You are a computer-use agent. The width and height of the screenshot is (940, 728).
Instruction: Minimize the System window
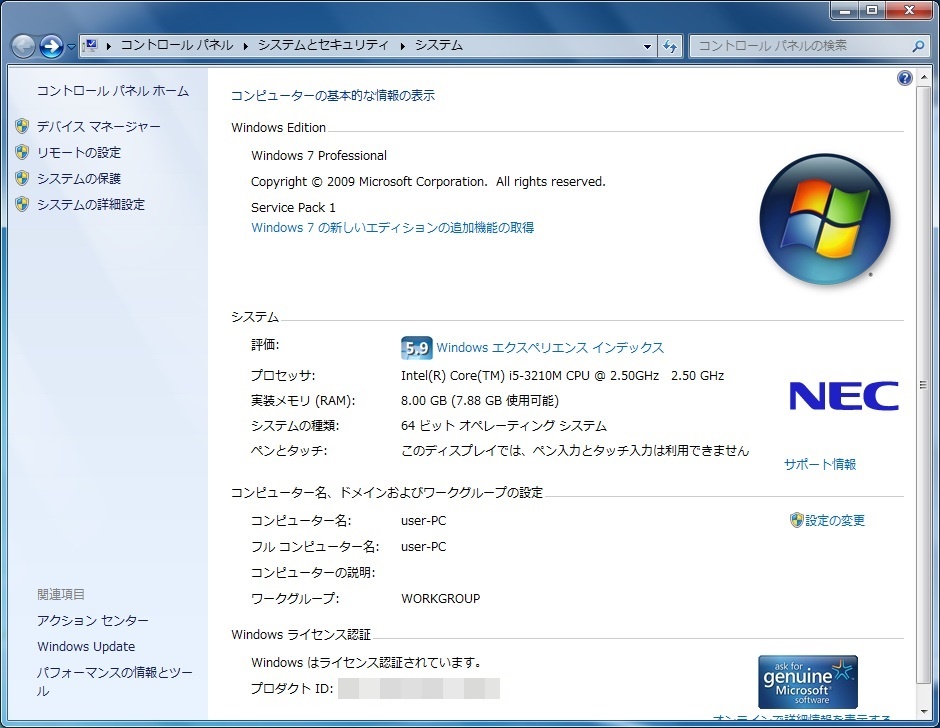pos(845,10)
